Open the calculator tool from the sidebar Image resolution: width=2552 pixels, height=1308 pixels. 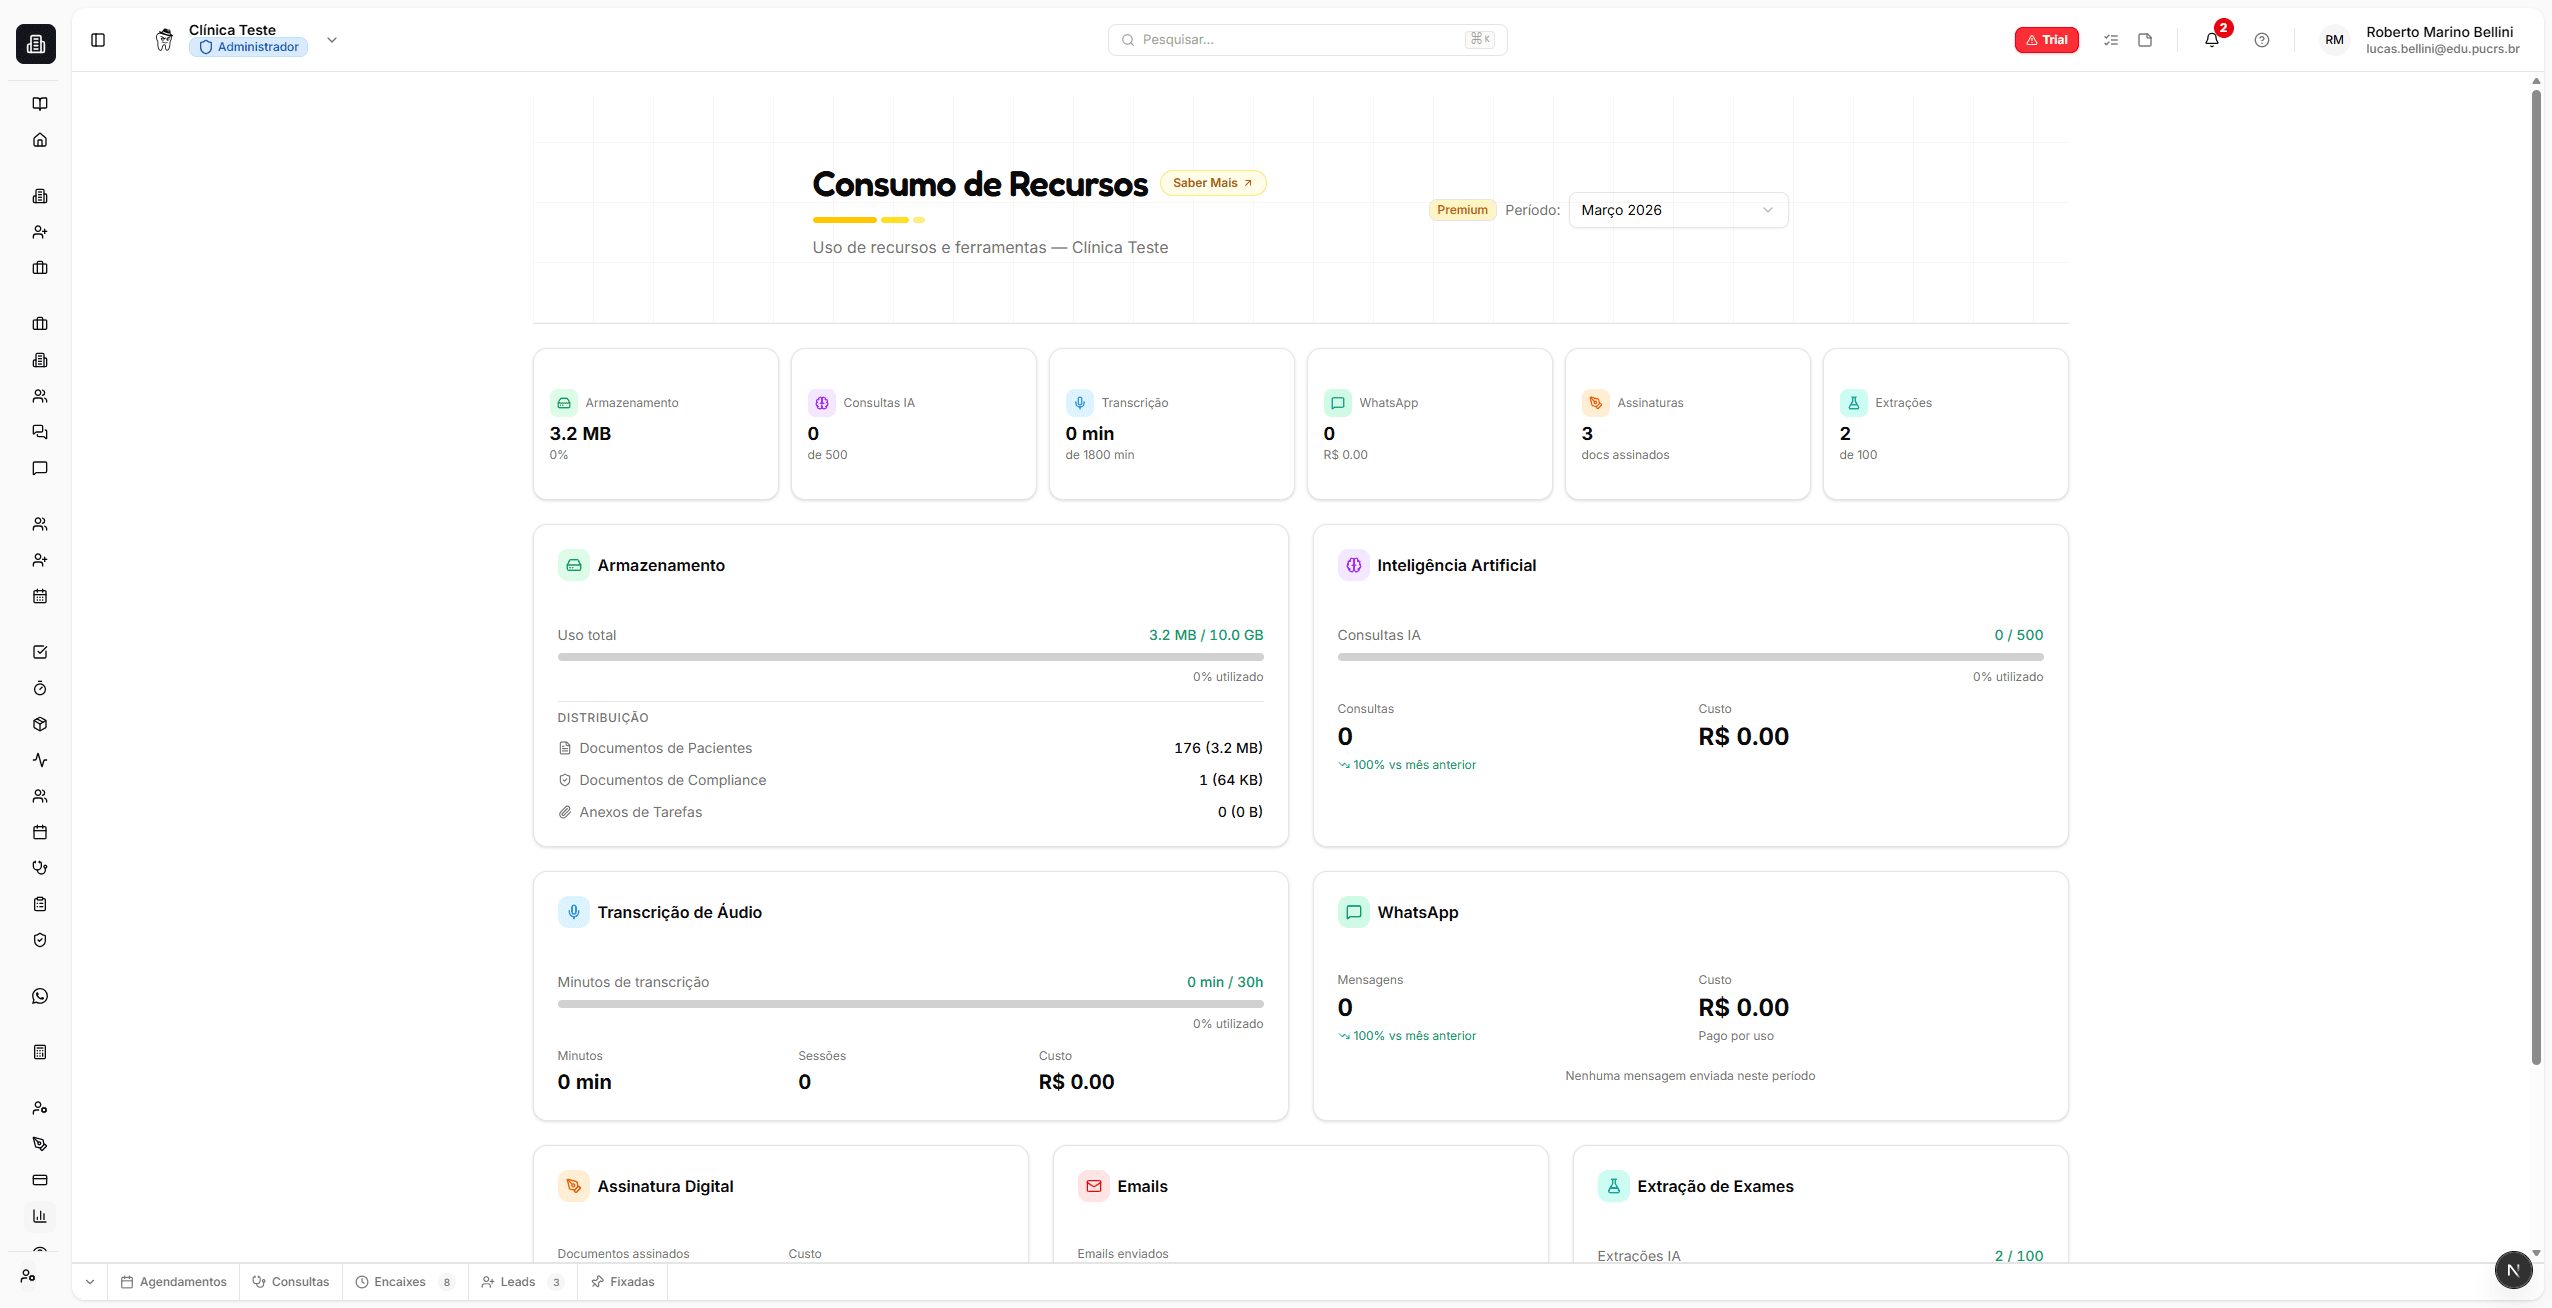click(40, 1051)
